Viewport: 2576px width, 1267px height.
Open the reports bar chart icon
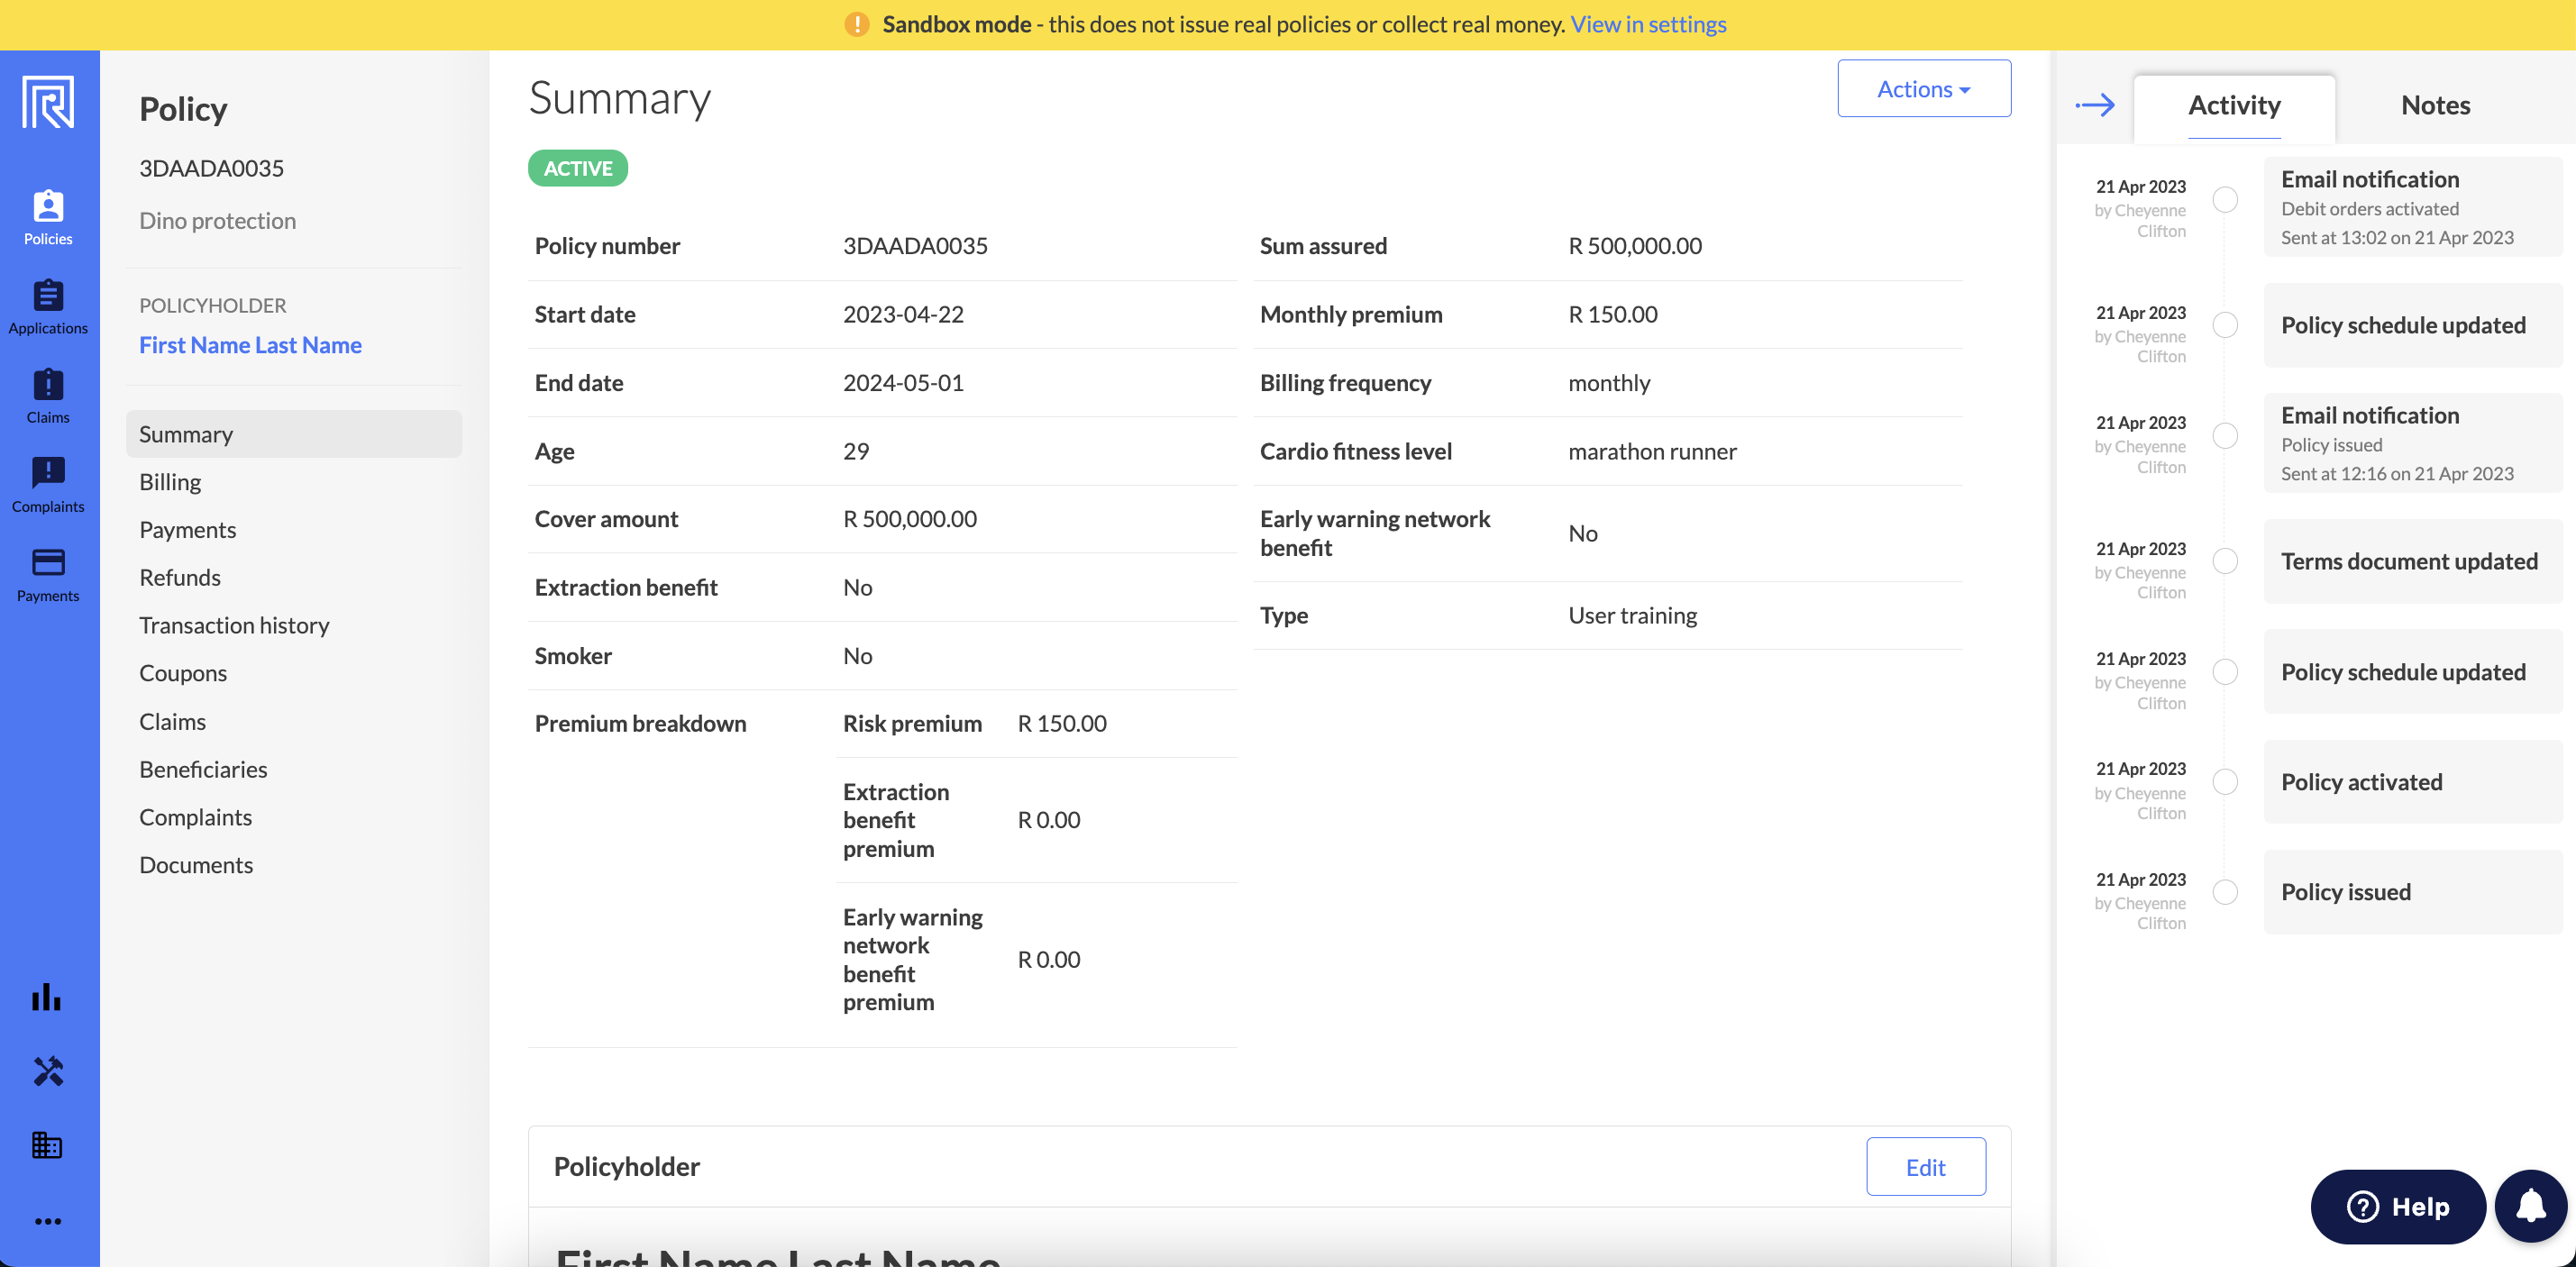click(47, 997)
